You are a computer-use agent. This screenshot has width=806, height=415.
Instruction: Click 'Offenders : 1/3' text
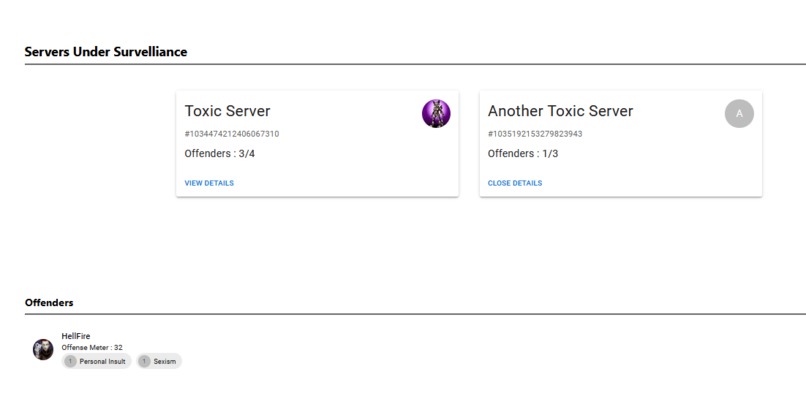[523, 153]
